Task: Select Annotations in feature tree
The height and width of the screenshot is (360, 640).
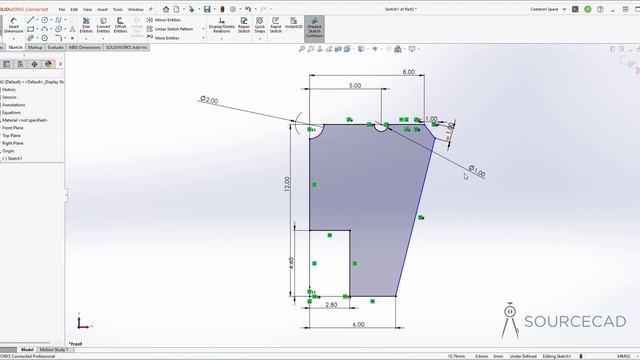Action: (13, 105)
